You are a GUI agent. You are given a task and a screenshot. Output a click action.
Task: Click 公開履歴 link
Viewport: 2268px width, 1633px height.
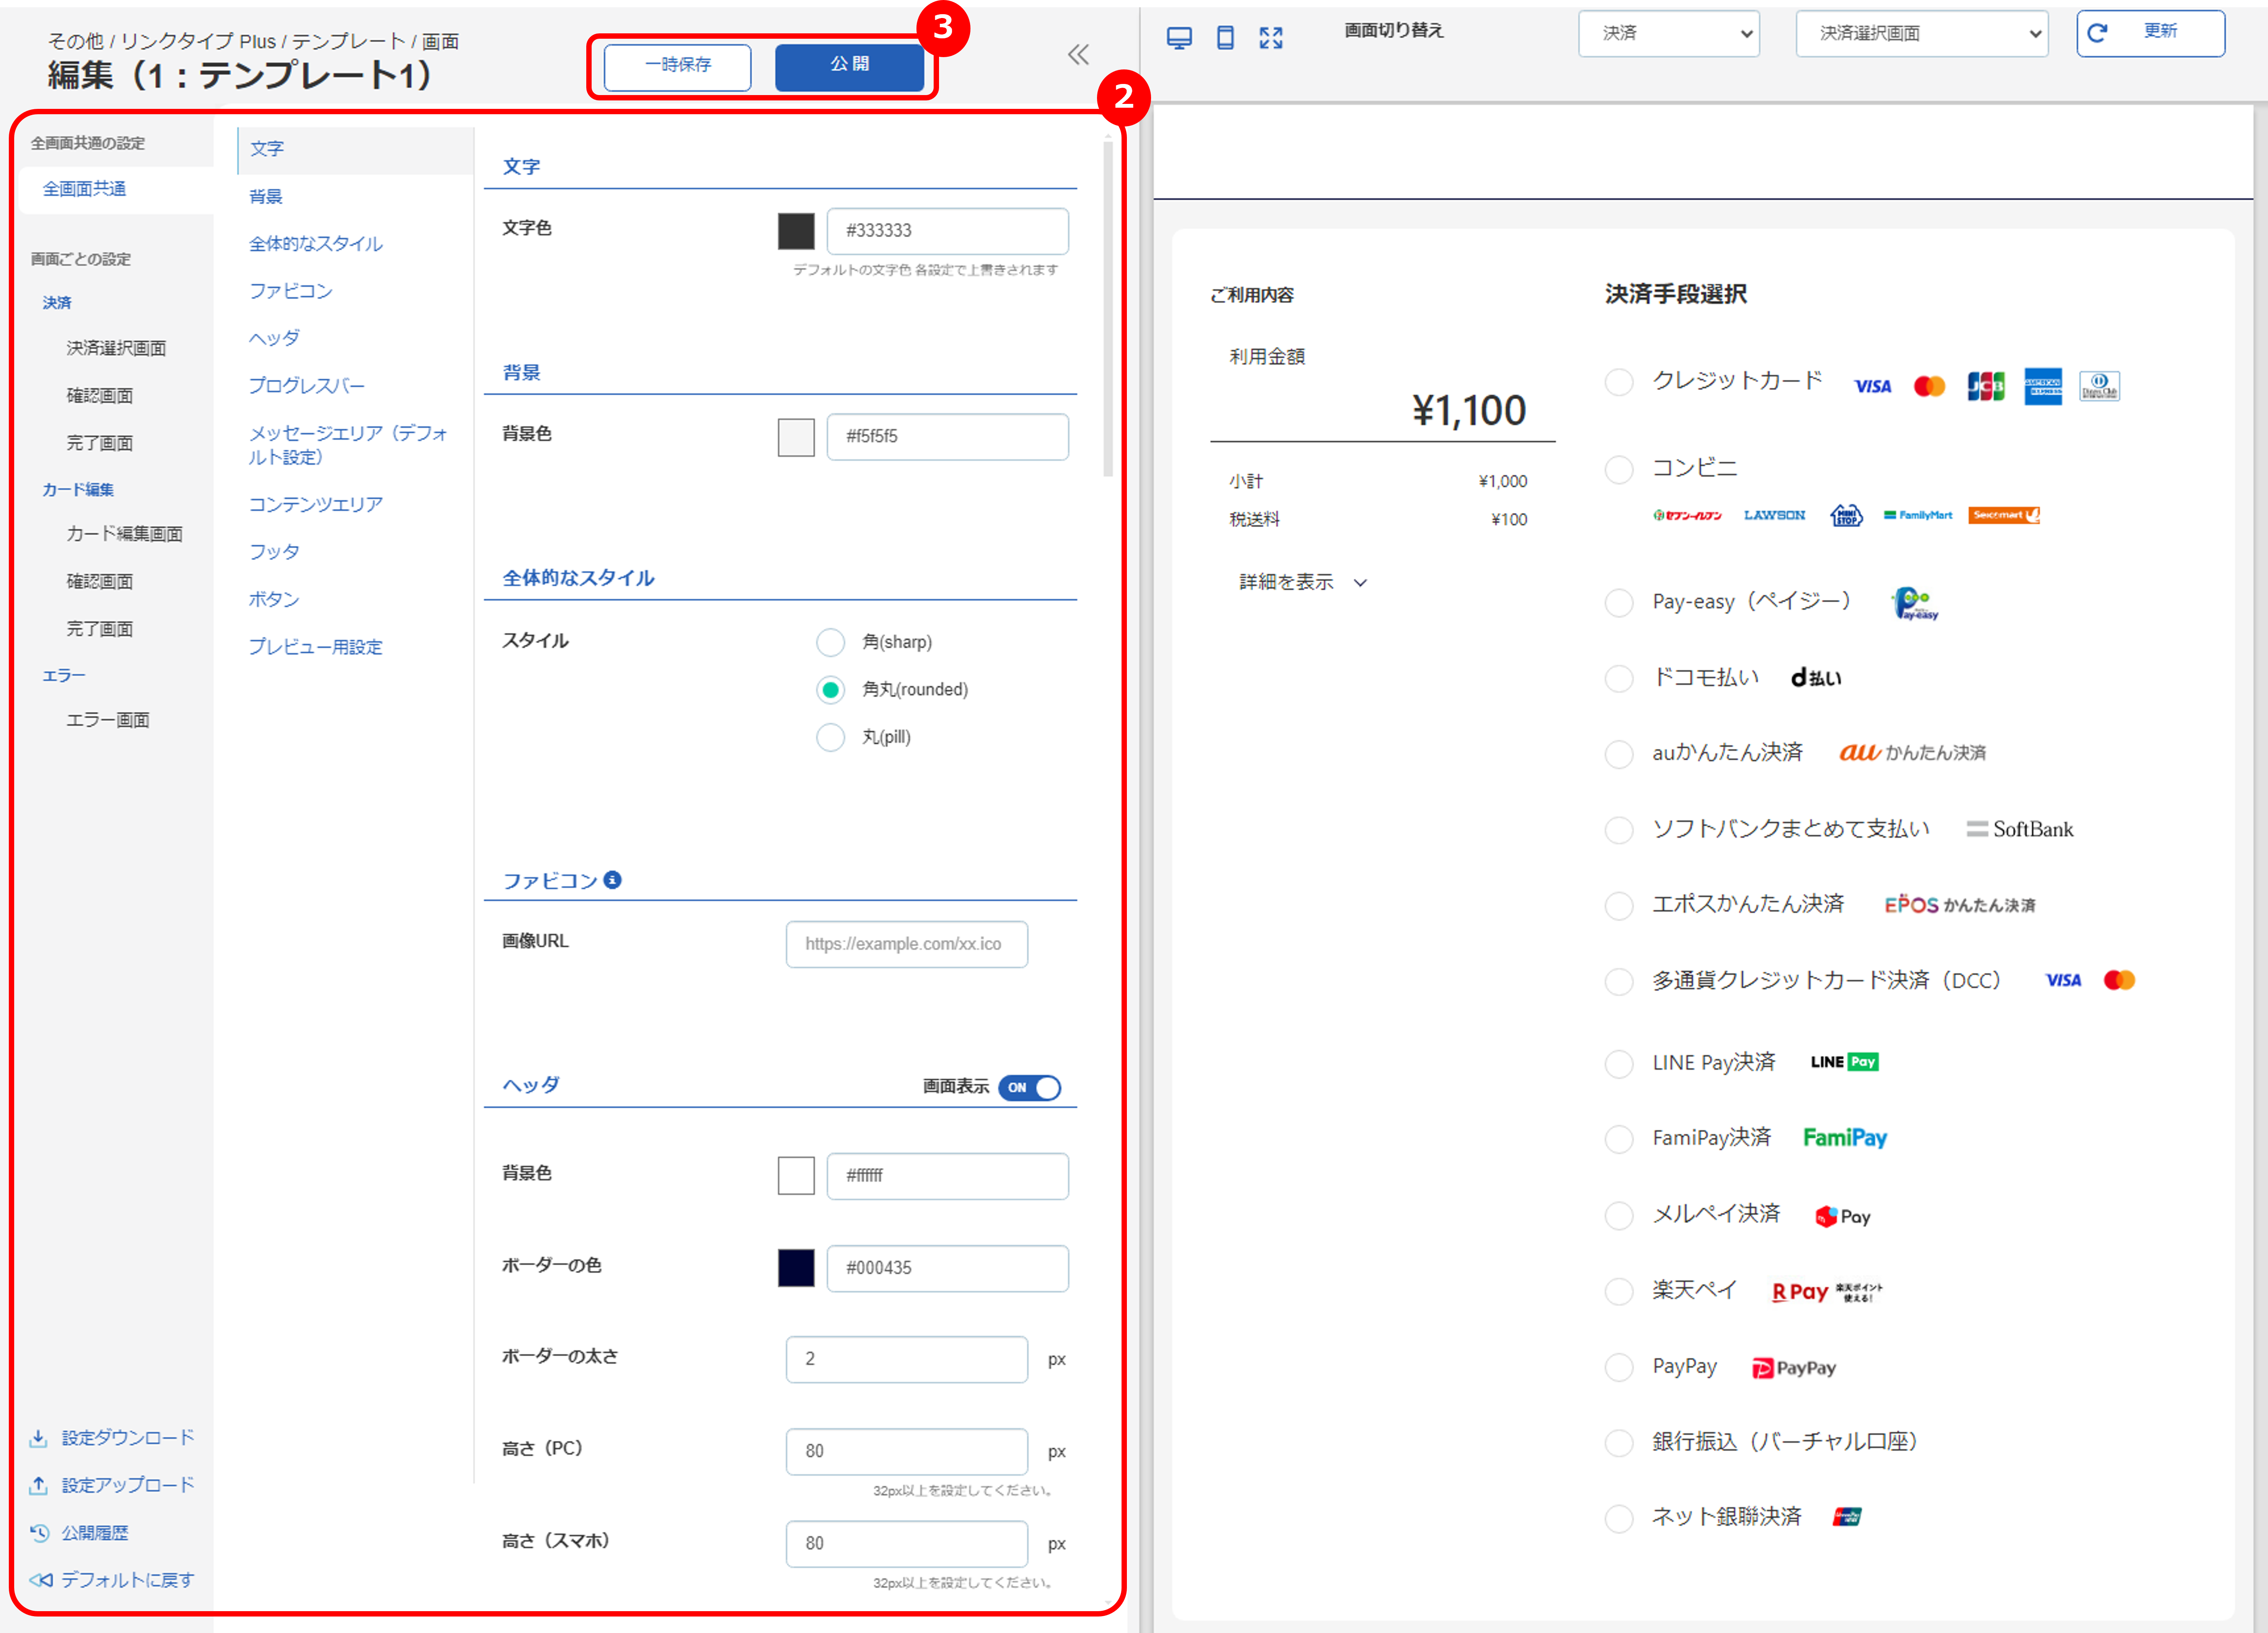tap(95, 1532)
